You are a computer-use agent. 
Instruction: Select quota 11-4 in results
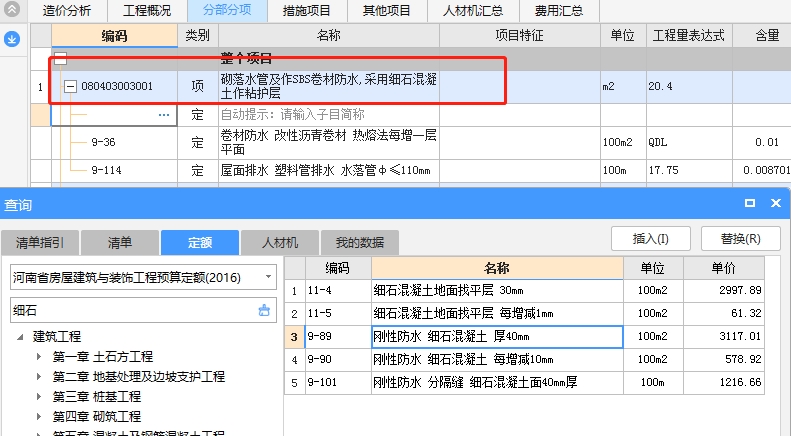point(338,291)
